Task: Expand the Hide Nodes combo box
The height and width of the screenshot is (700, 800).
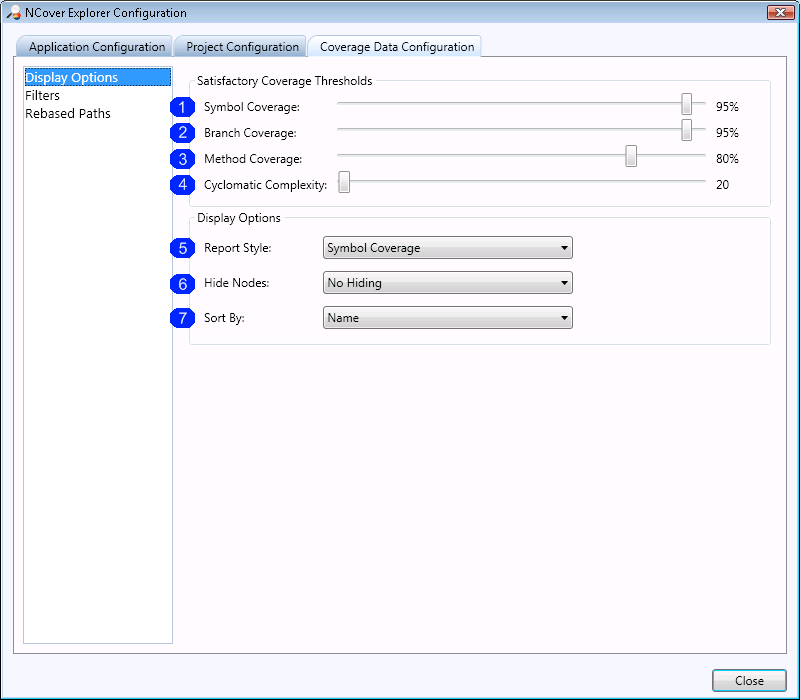Action: pyautogui.click(x=448, y=283)
